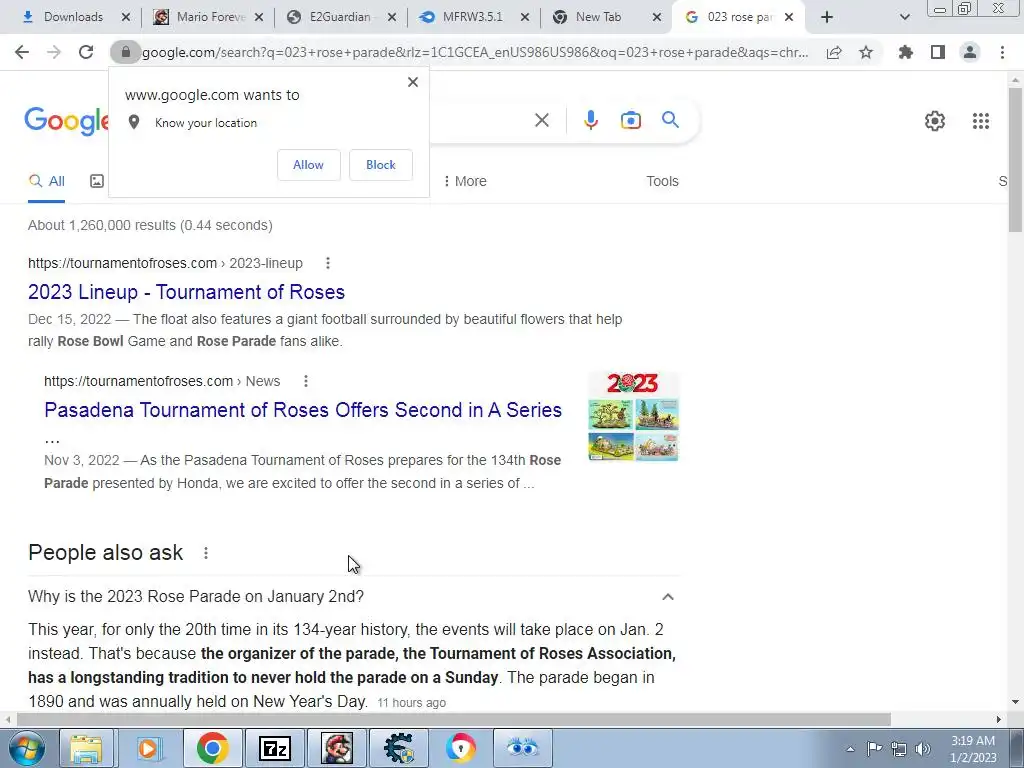This screenshot has height=768, width=1024.
Task: Open the volume speaker tray icon
Action: tap(922, 749)
